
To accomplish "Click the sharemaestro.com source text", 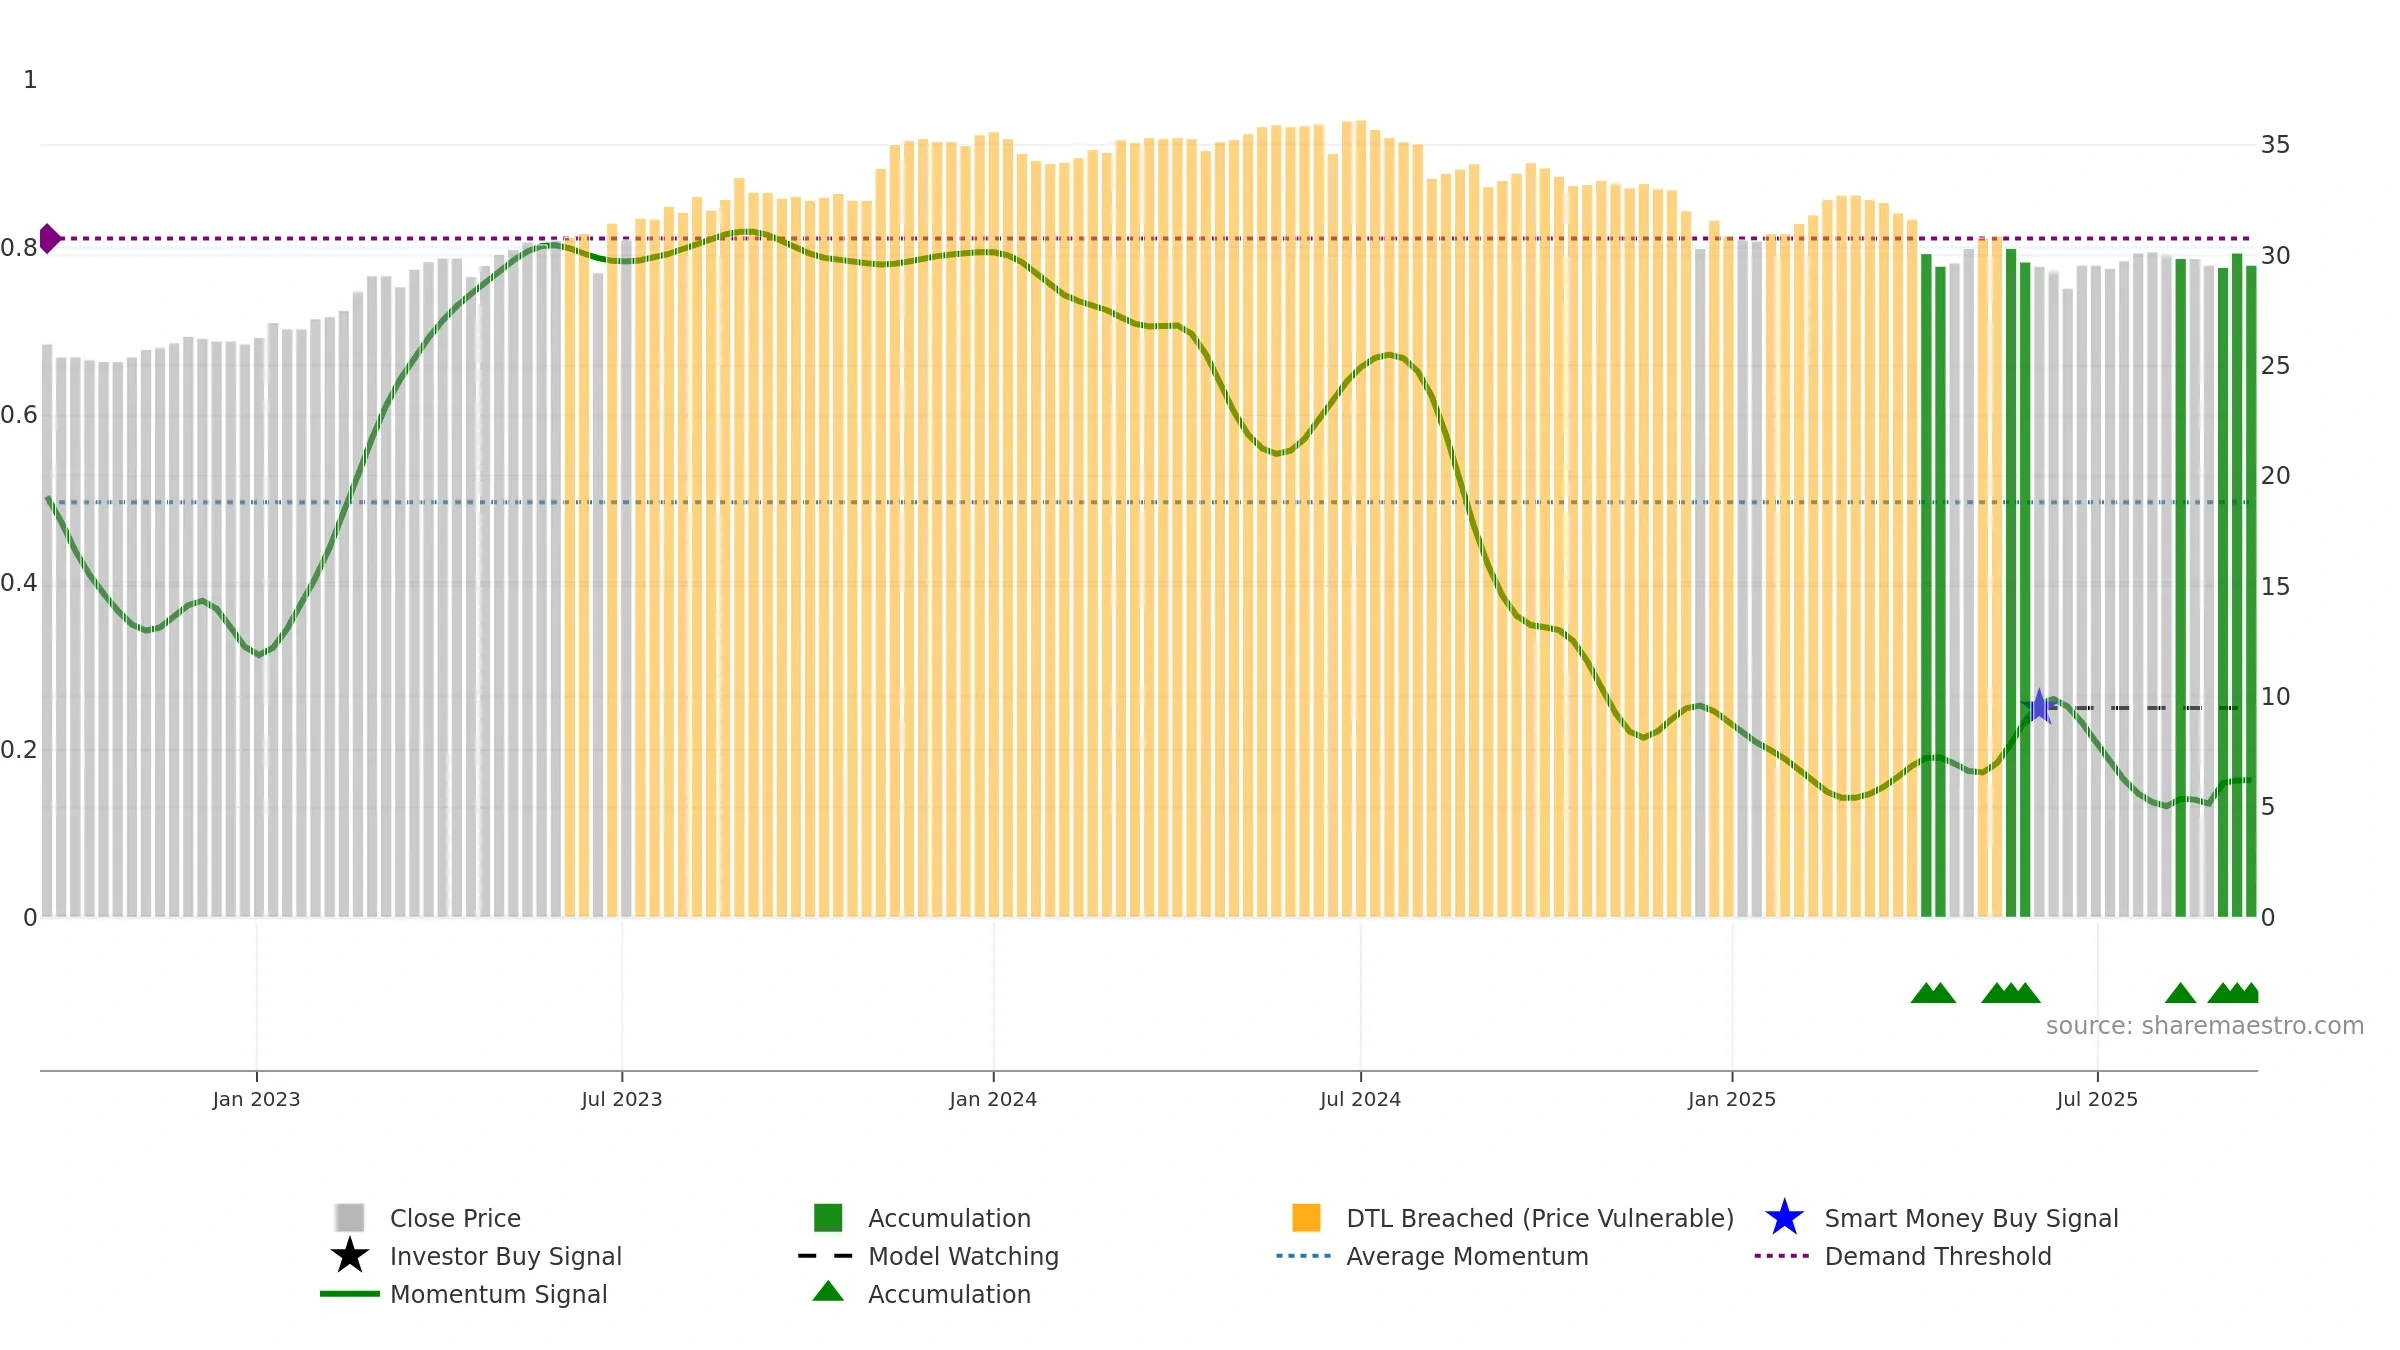I will 2205,1026.
